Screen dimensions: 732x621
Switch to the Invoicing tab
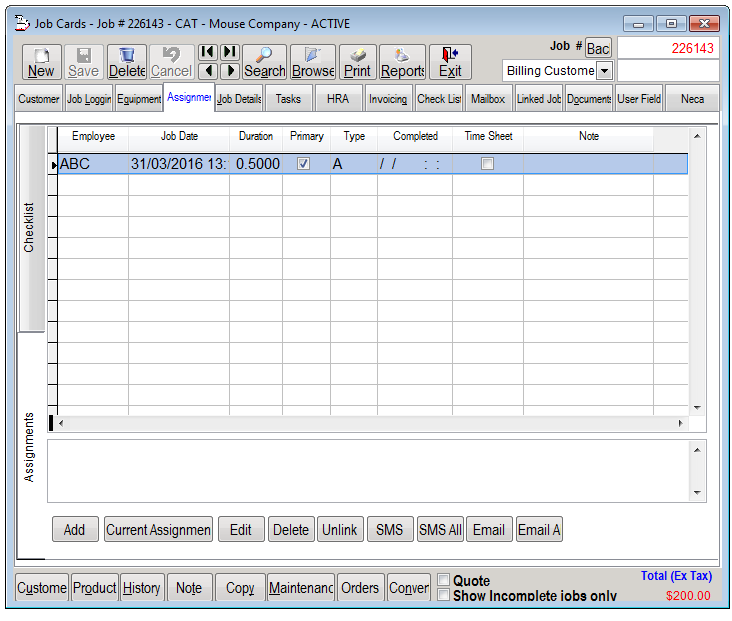(x=387, y=99)
